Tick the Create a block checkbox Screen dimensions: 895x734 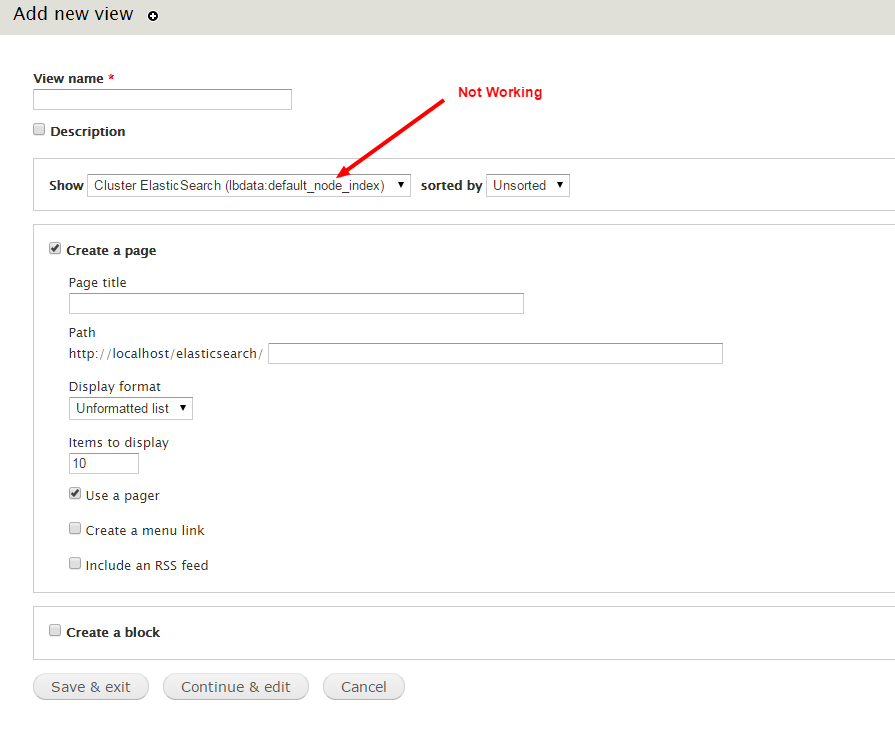[55, 631]
